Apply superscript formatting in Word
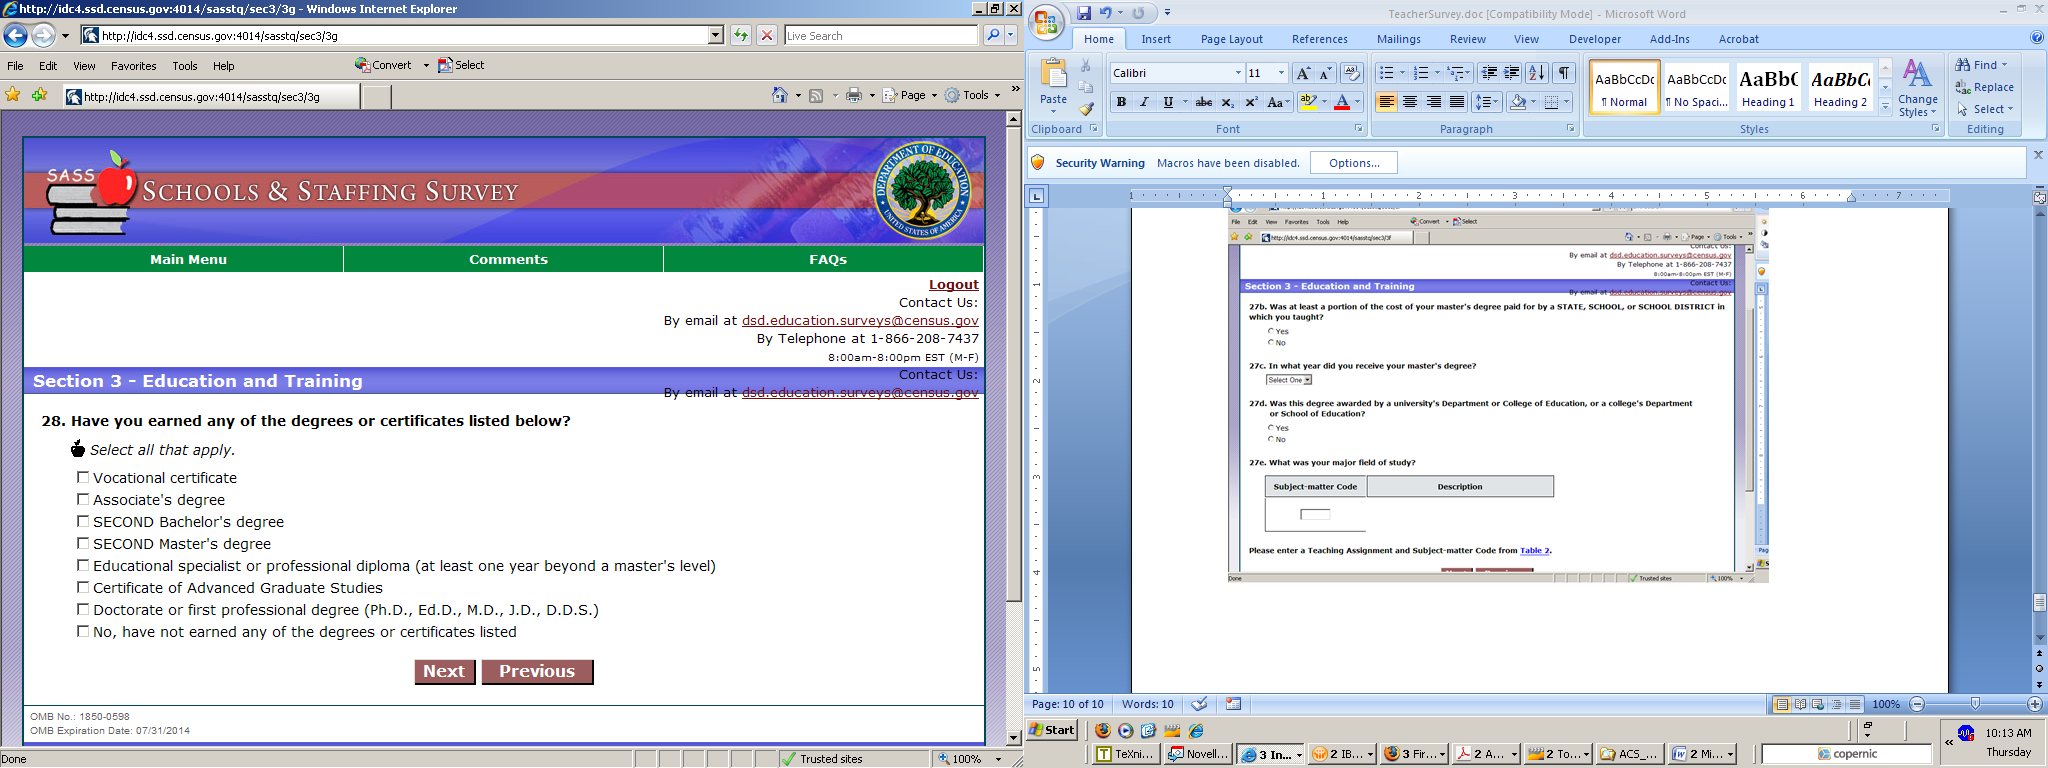 [x=1249, y=102]
